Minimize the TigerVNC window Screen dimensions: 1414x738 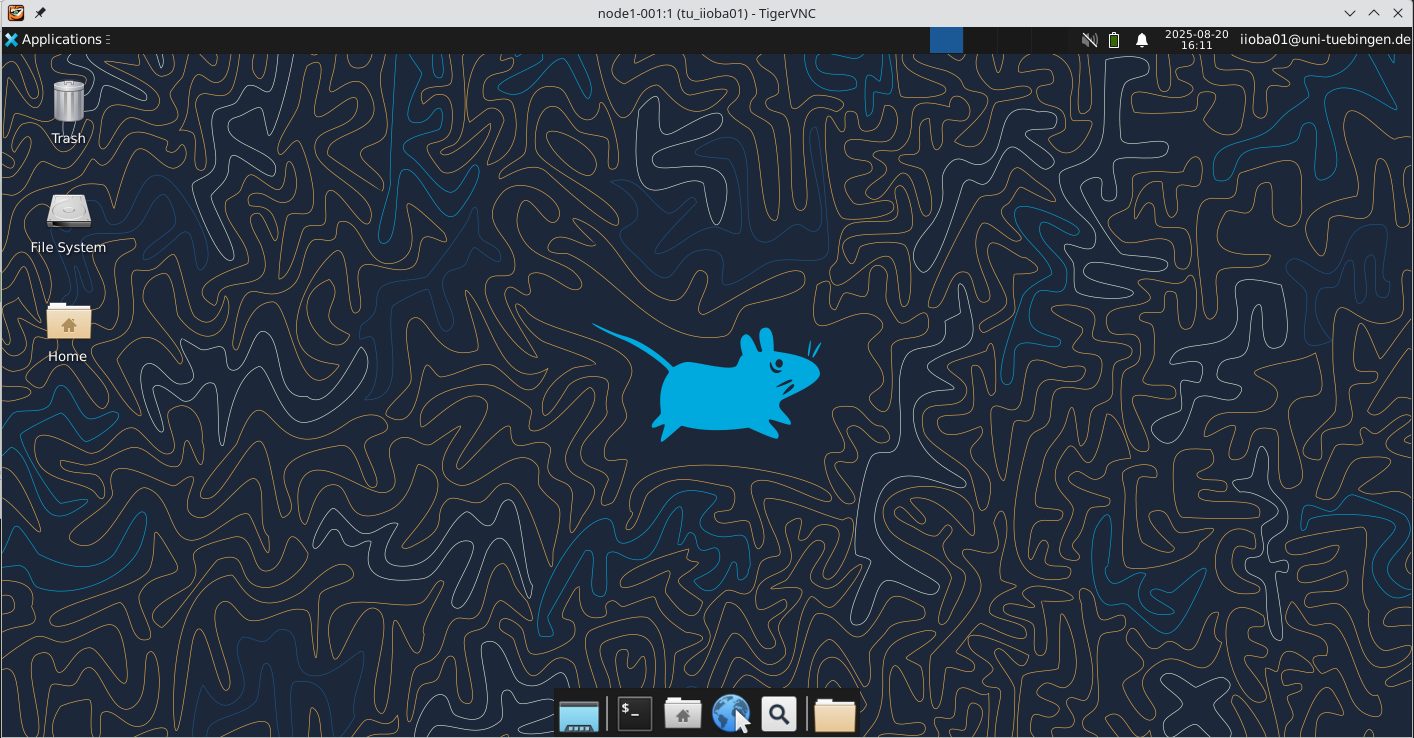pos(1350,13)
